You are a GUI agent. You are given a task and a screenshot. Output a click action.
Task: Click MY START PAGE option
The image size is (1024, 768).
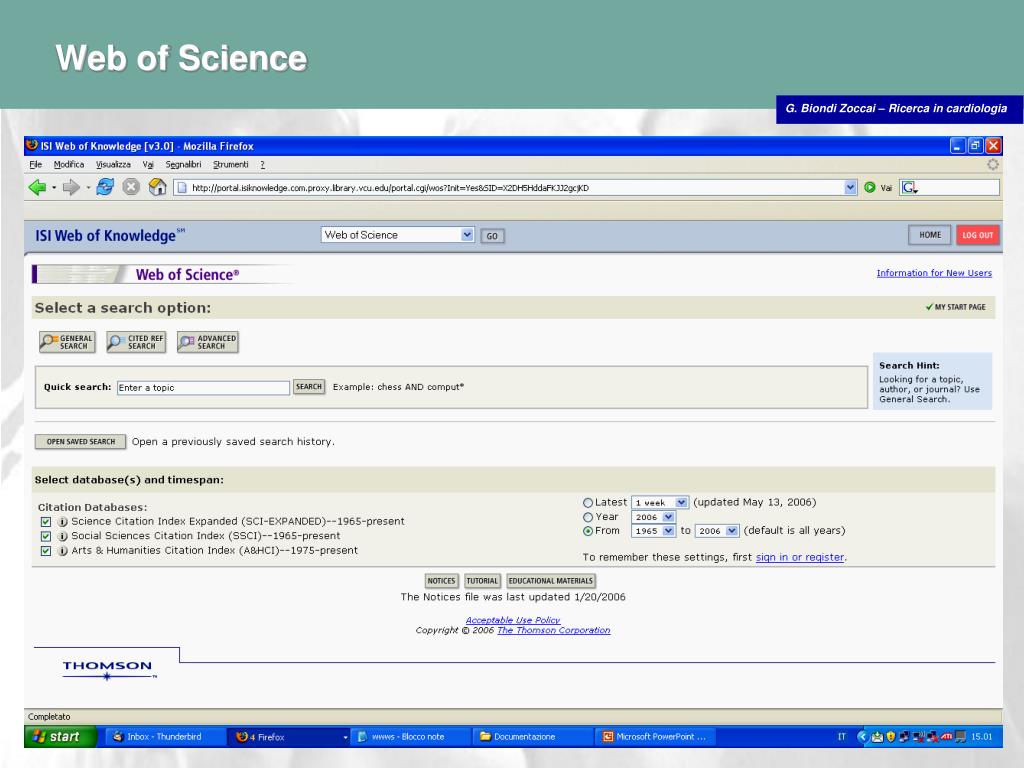click(x=955, y=307)
